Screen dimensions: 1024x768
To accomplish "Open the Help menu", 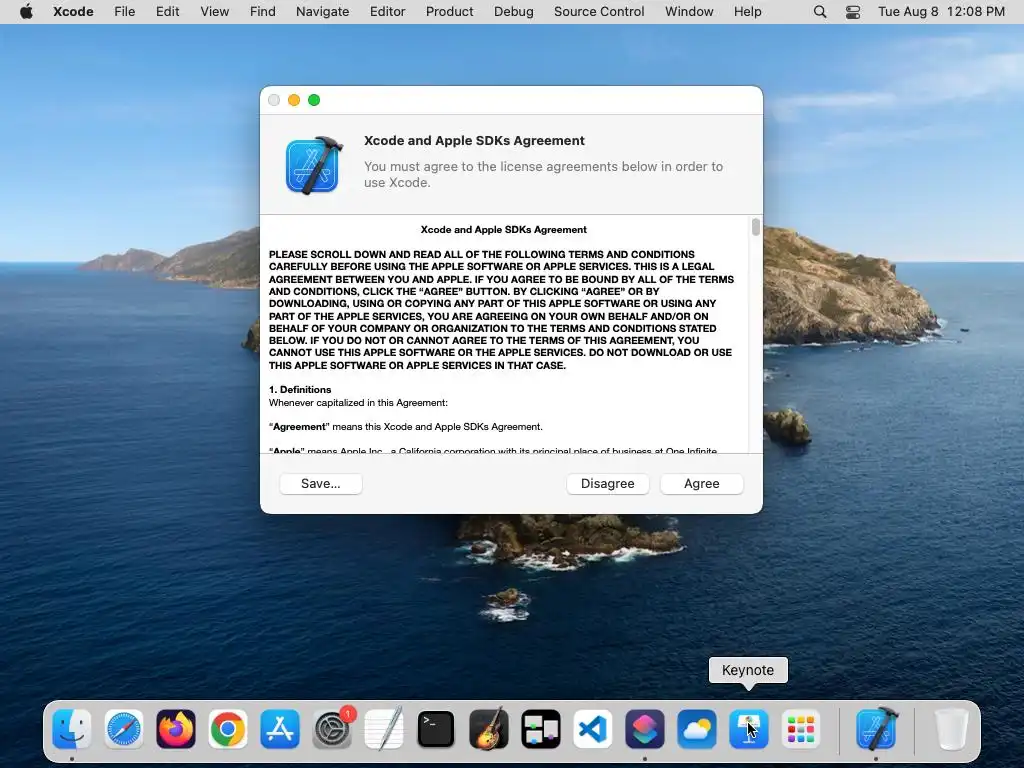I will (x=747, y=11).
